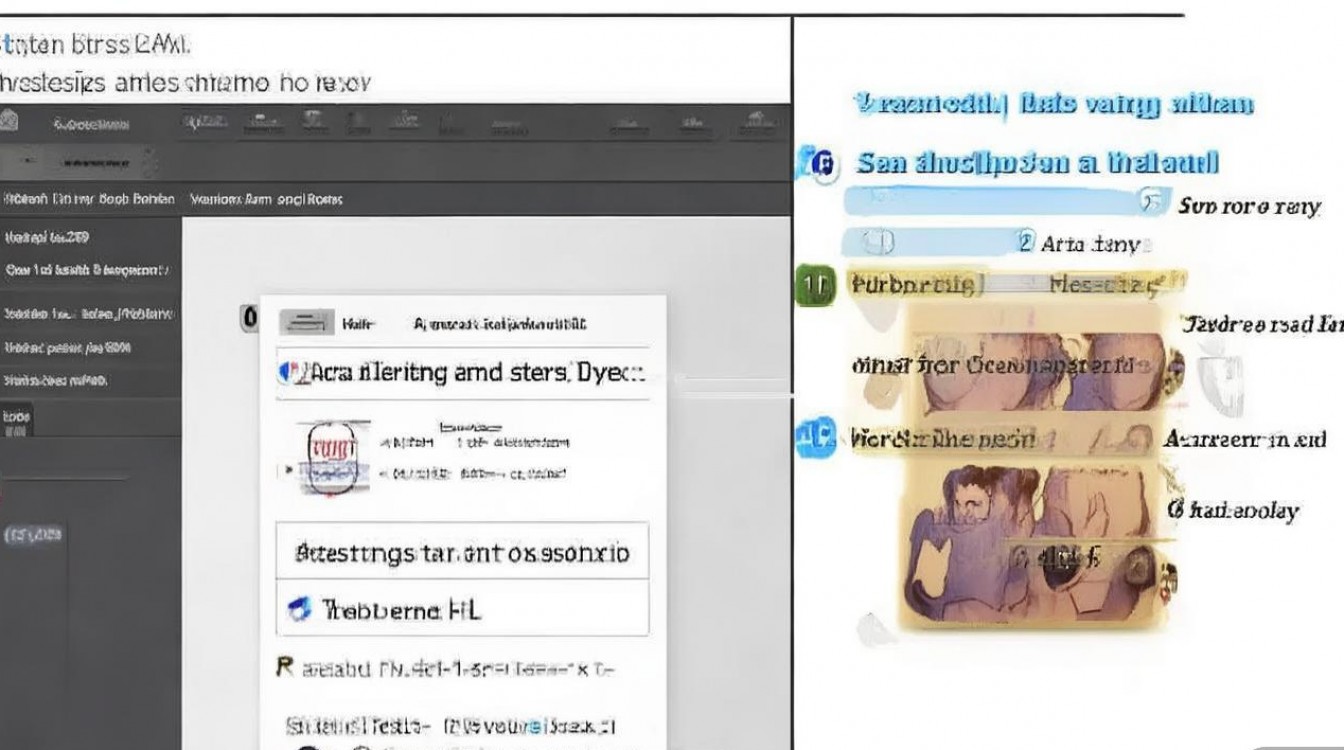
Task: Click the blue badge beside 'Nor the pesn'
Action: pyautogui.click(x=814, y=436)
